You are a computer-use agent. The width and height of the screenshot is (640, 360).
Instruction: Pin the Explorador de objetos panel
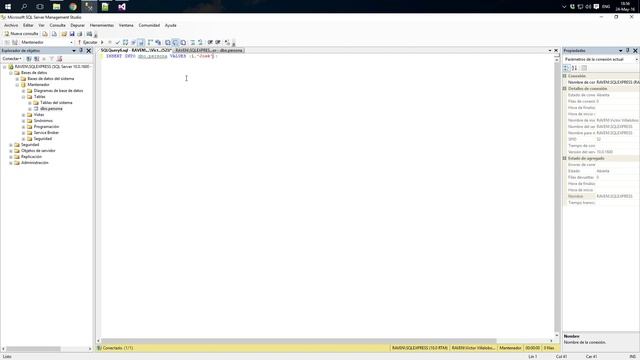81,51
